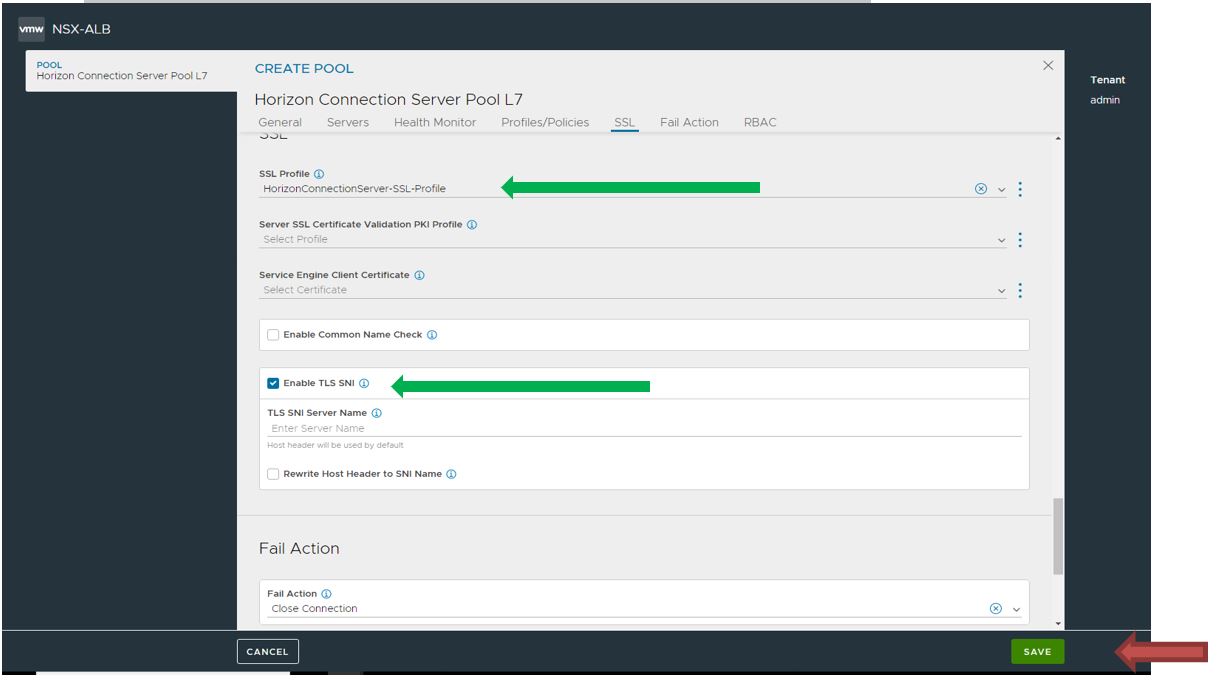Click the scrollbar down arrow in the dialog

pyautogui.click(x=1059, y=623)
